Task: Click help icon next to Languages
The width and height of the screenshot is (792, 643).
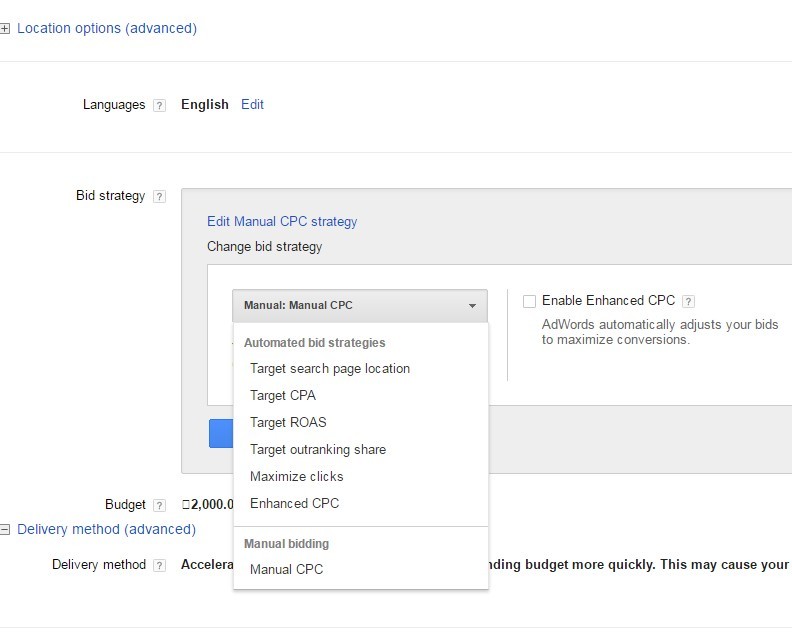Action: [159, 106]
